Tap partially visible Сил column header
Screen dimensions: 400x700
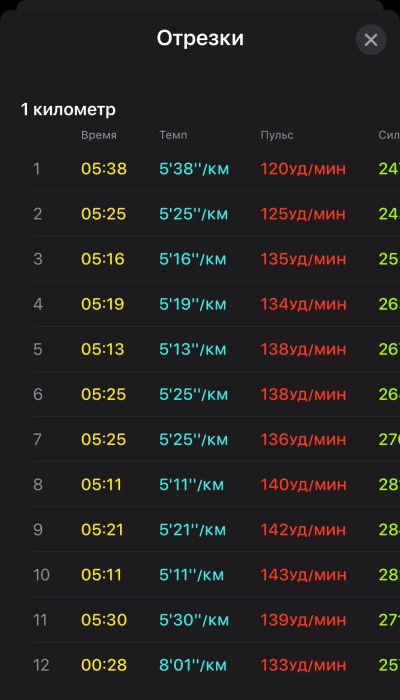(389, 135)
